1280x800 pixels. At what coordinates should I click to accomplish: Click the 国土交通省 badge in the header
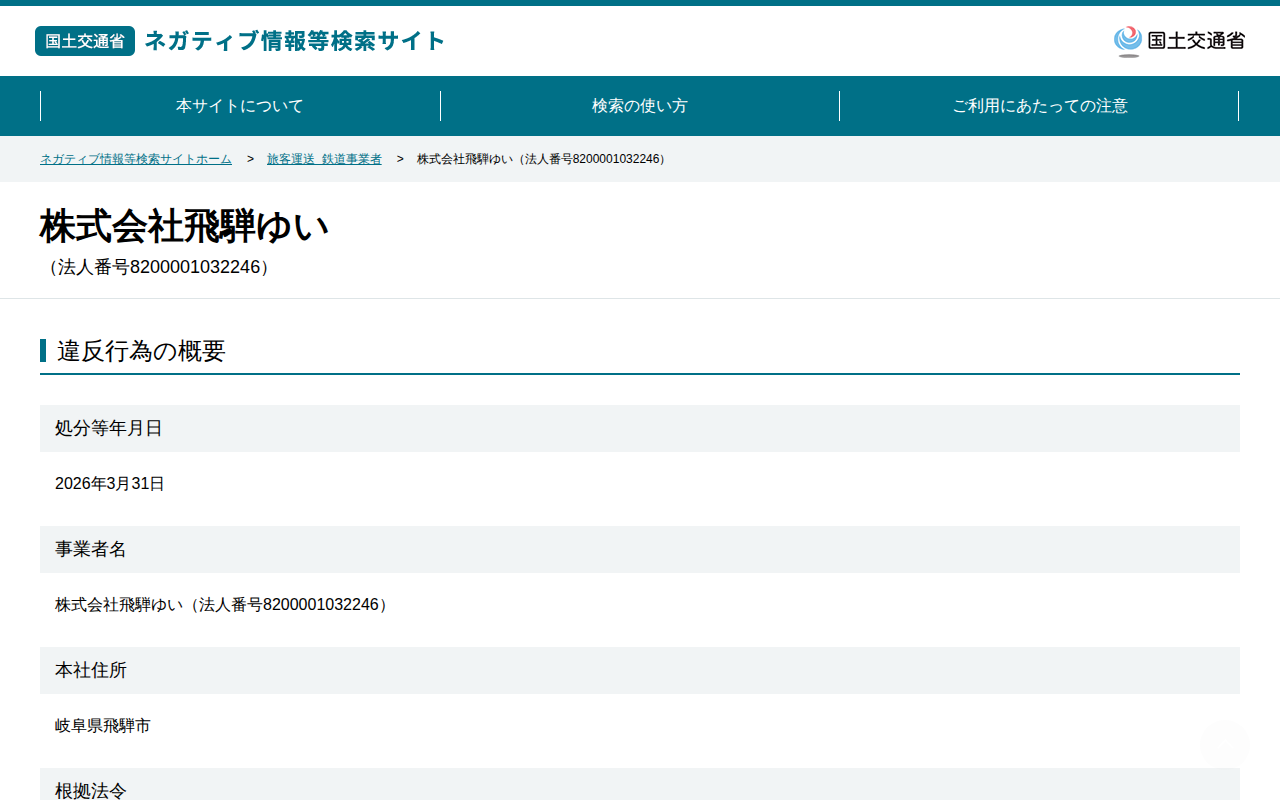[85, 41]
